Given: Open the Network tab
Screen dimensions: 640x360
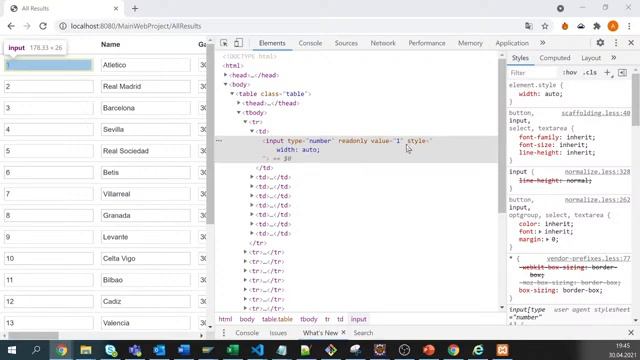Looking at the screenshot, I should (383, 43).
